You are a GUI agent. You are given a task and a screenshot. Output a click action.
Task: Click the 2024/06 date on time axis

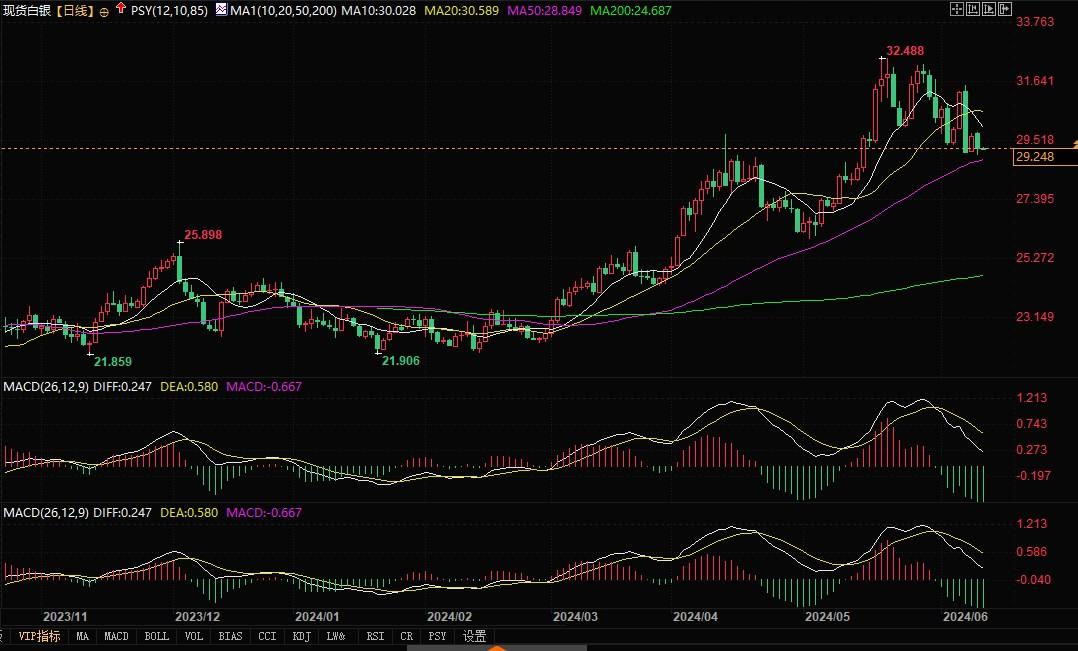(965, 617)
